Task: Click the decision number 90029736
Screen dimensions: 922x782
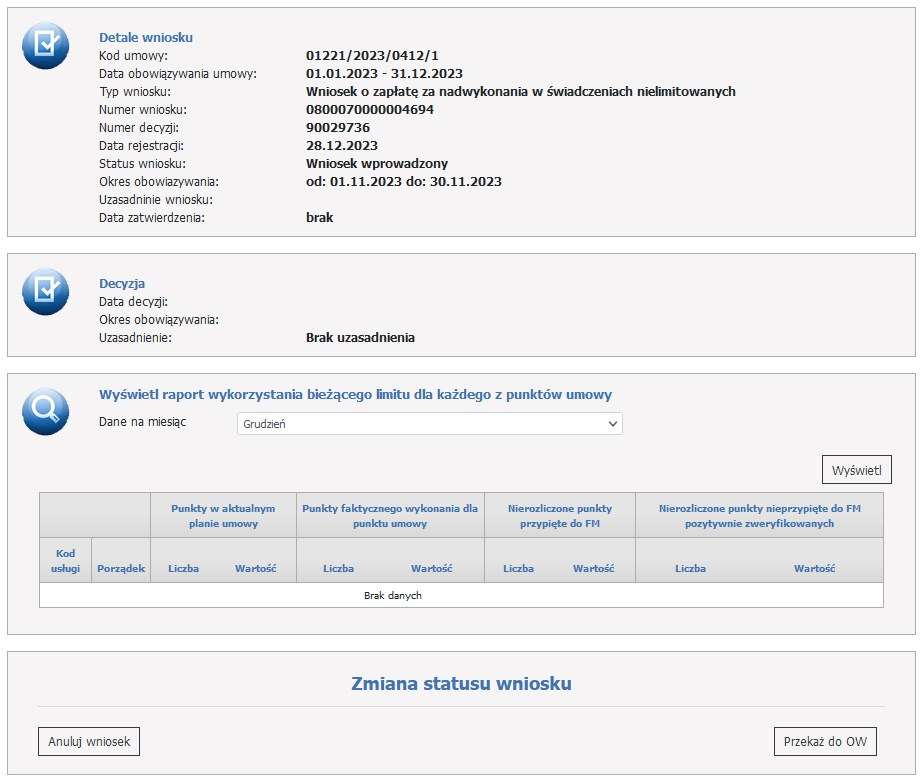Action: [x=338, y=128]
